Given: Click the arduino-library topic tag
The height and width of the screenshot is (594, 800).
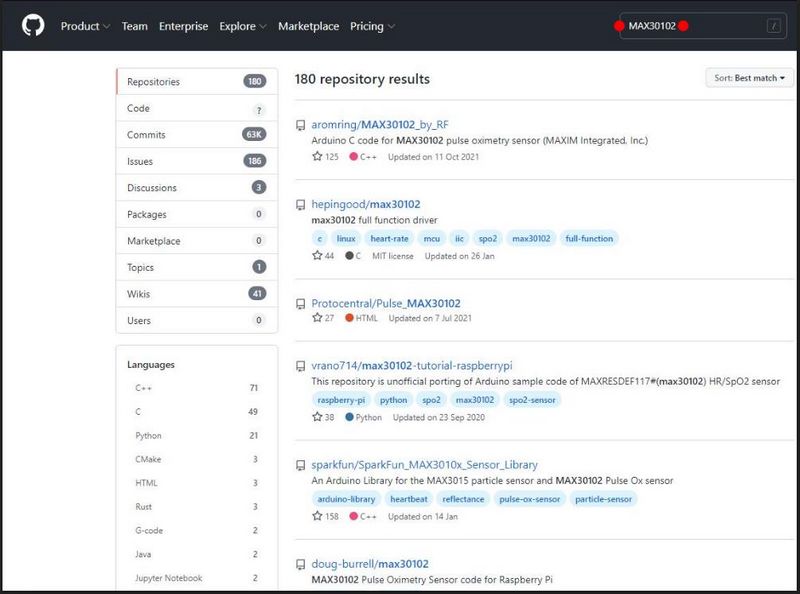Looking at the screenshot, I should pos(346,499).
